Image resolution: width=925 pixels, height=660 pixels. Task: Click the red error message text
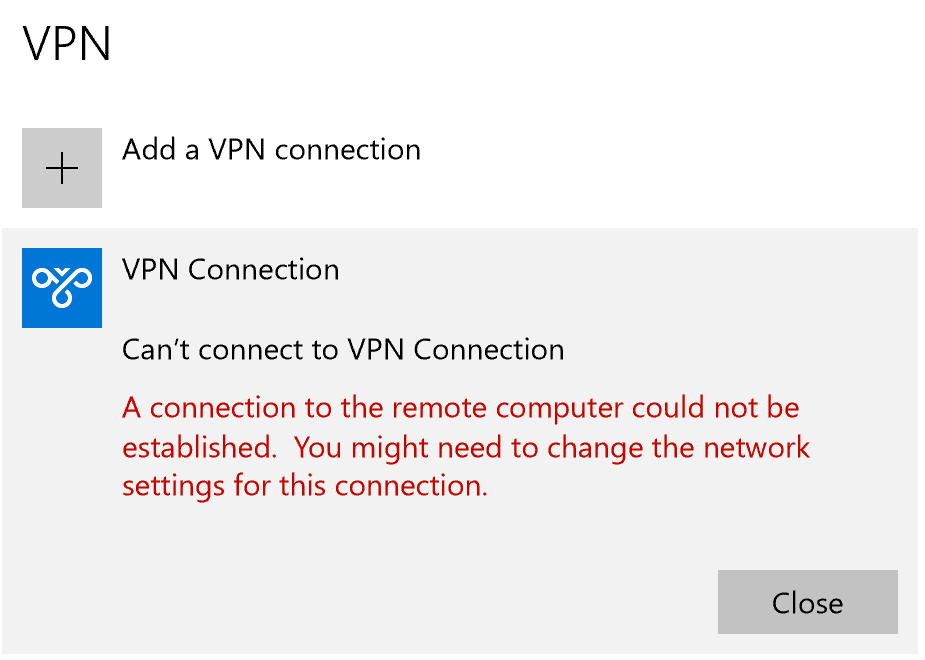pyautogui.click(x=465, y=447)
